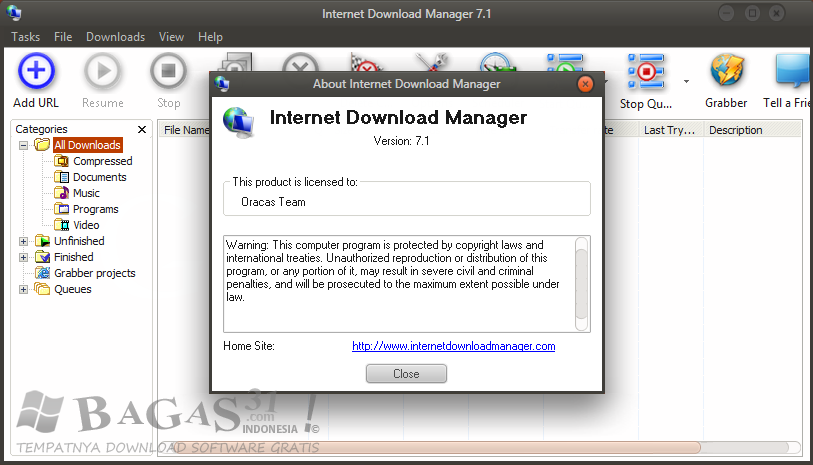This screenshot has width=813, height=465.
Task: Click the Stop Queue toolbar icon
Action: (646, 71)
